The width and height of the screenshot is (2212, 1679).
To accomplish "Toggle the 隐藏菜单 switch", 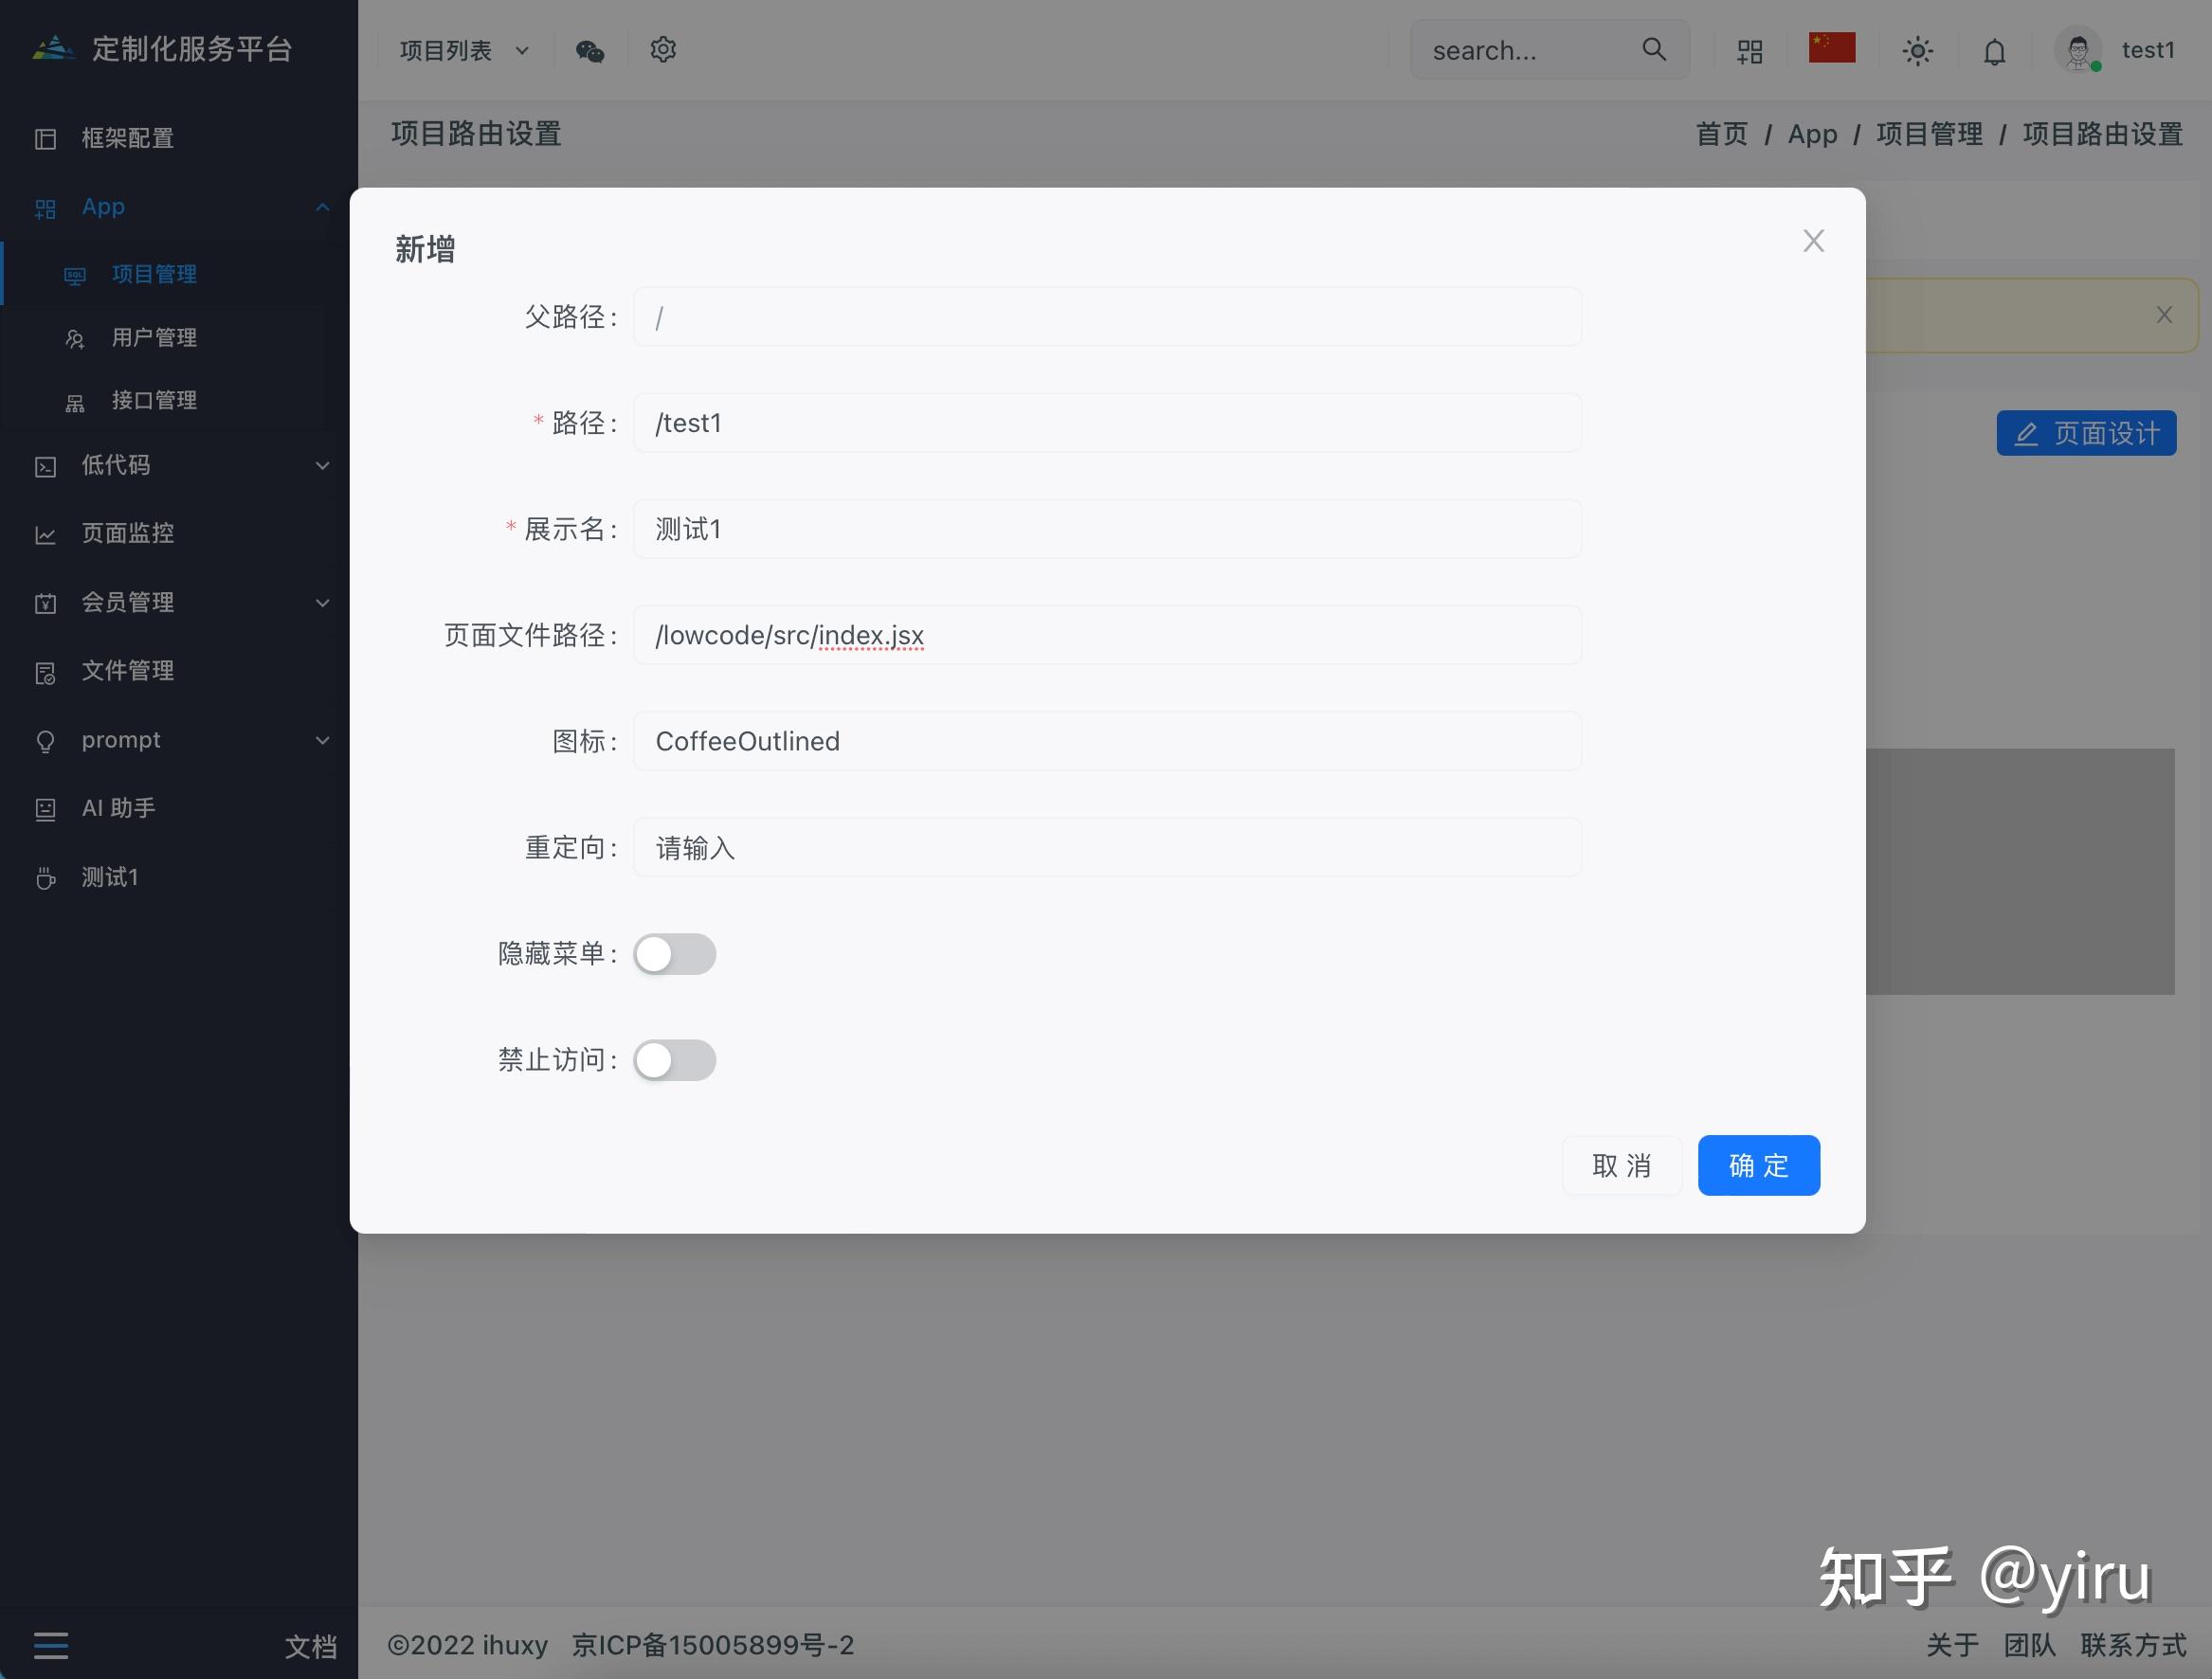I will click(x=675, y=954).
